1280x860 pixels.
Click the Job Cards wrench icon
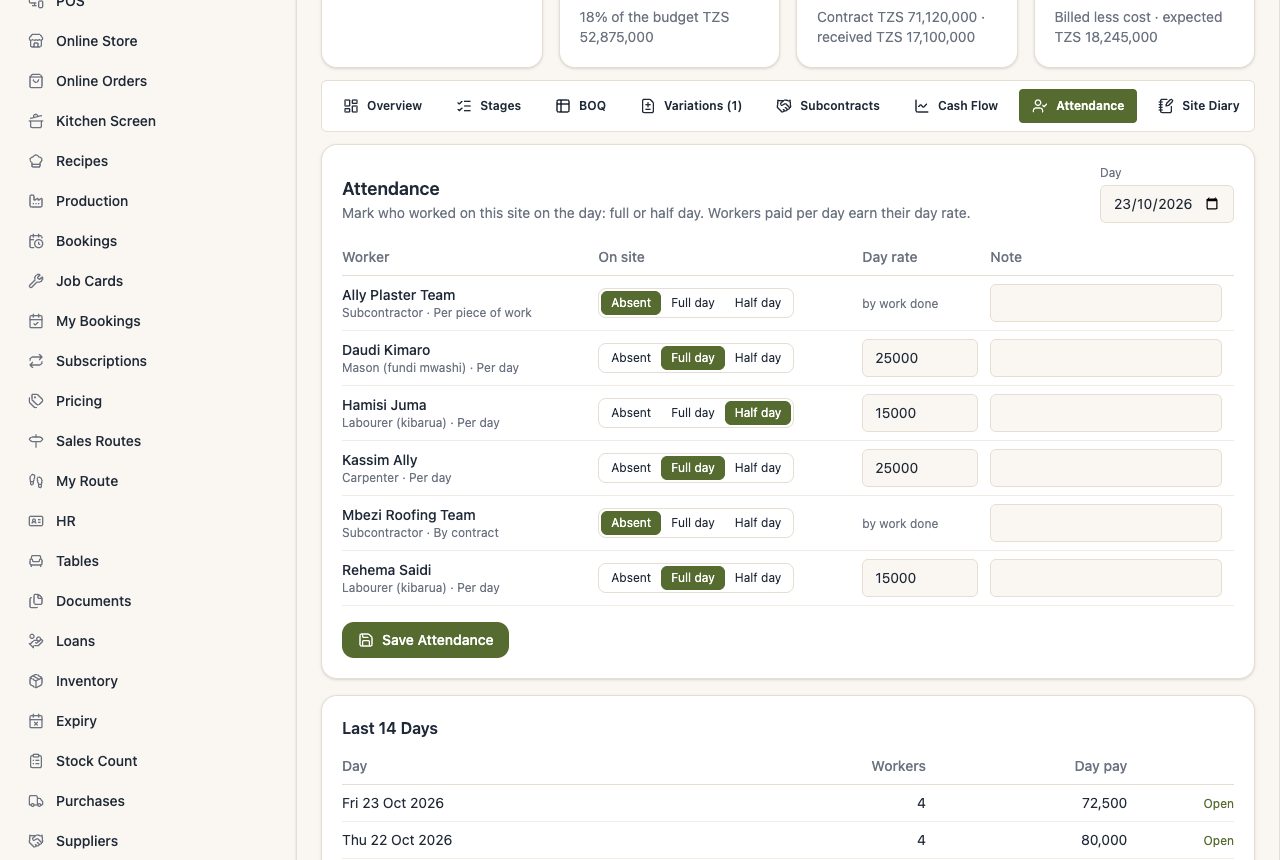[x=36, y=281]
